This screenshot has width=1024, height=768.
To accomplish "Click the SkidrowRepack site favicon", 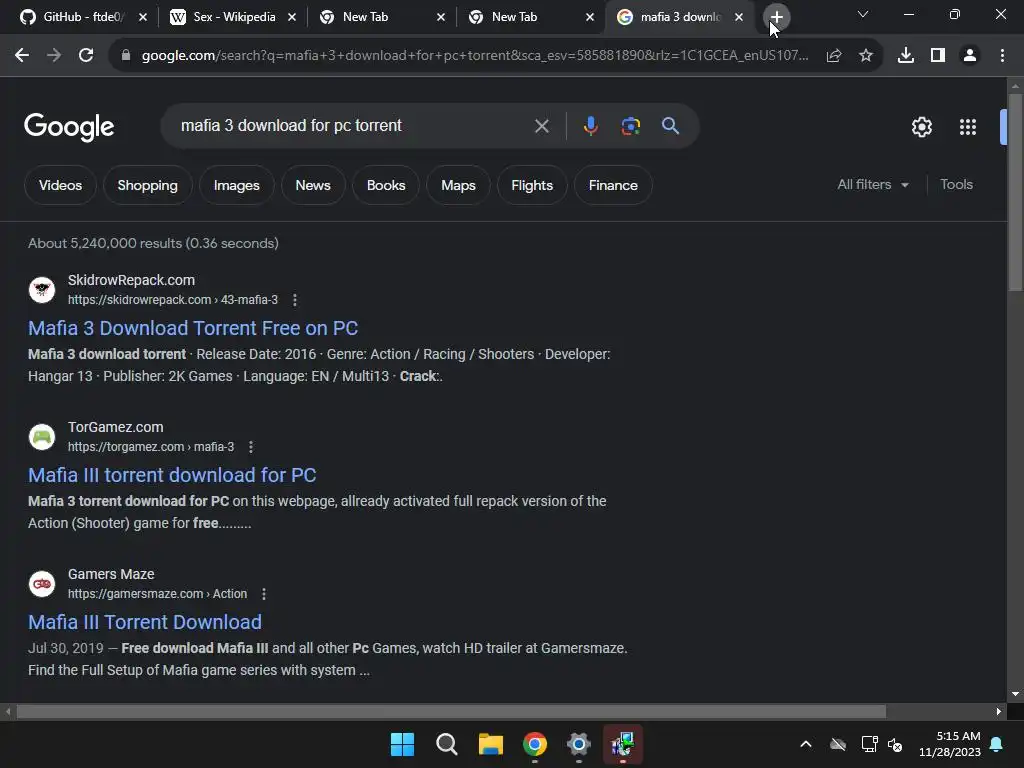I will tap(42, 289).
